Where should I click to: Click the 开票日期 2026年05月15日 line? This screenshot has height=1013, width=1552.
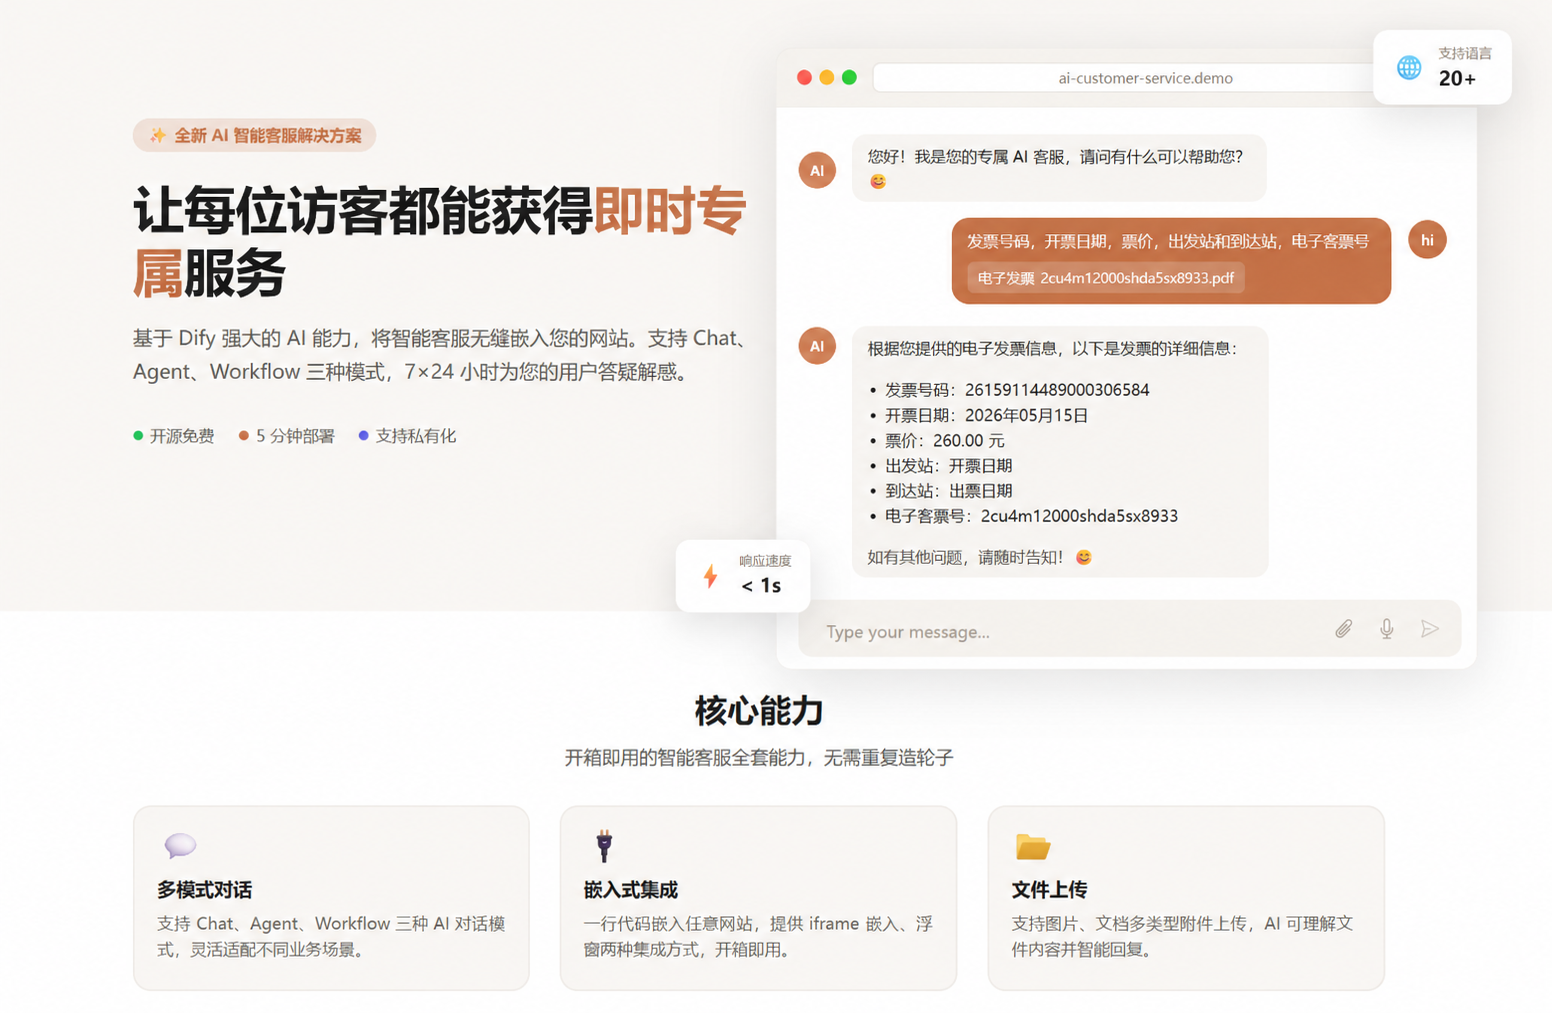pyautogui.click(x=986, y=415)
